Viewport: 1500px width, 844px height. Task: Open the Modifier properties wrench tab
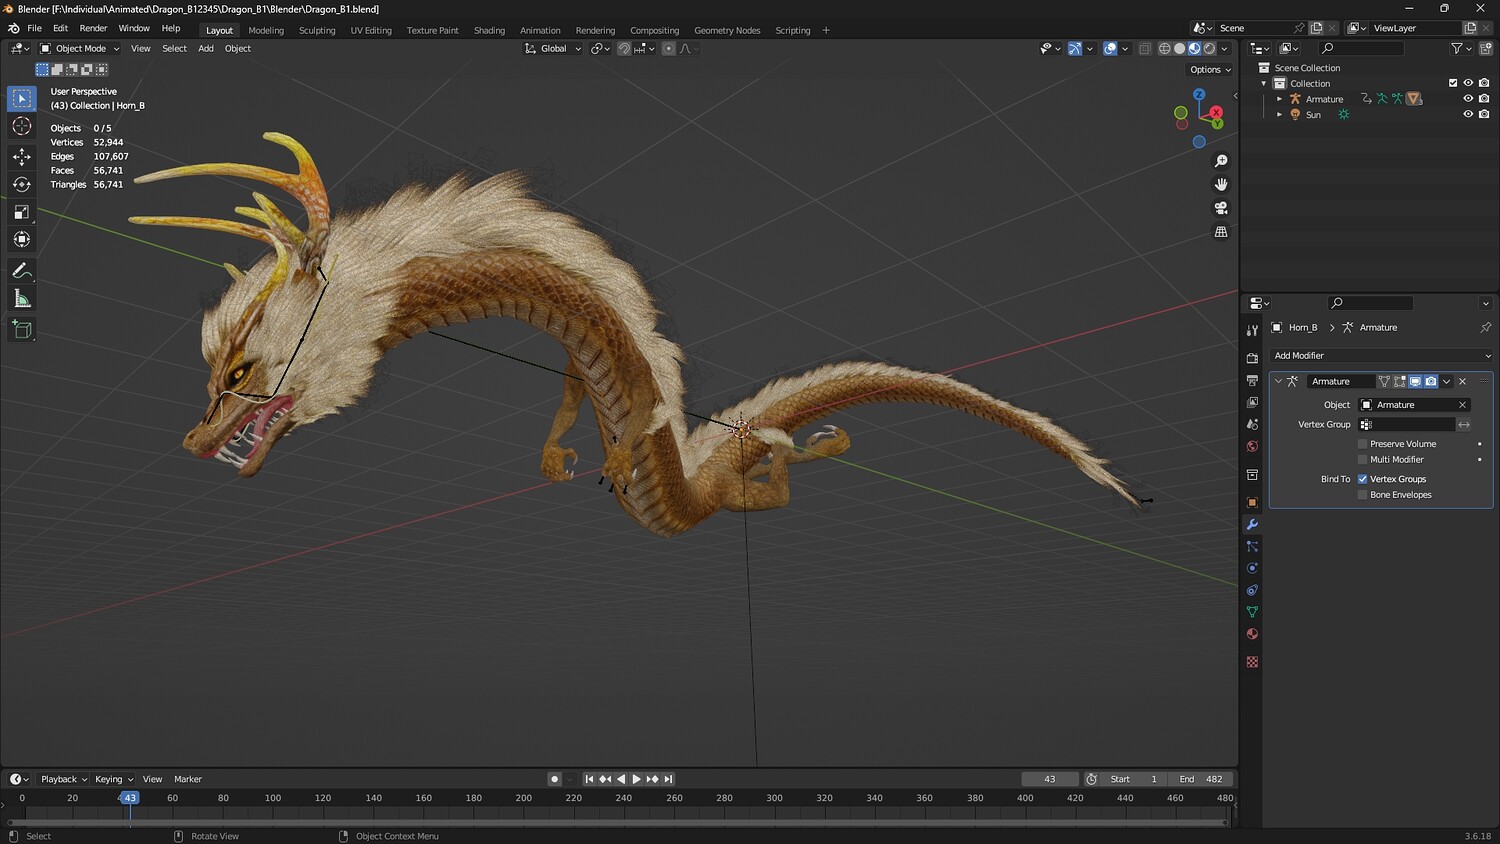pyautogui.click(x=1252, y=524)
